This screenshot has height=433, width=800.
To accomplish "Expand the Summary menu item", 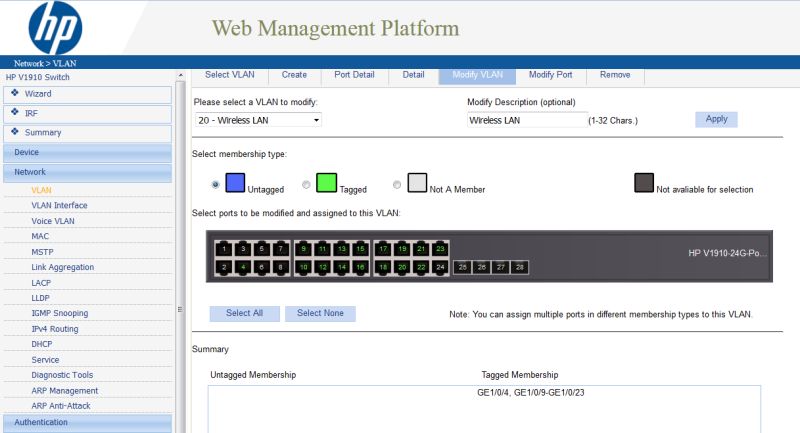I will 87,133.
